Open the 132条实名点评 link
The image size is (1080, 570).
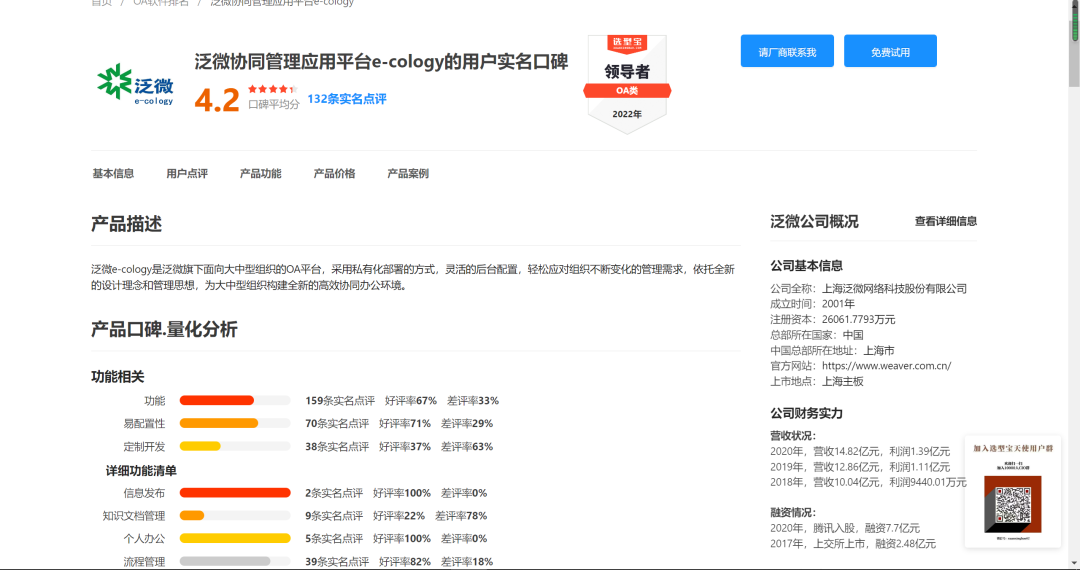[346, 99]
